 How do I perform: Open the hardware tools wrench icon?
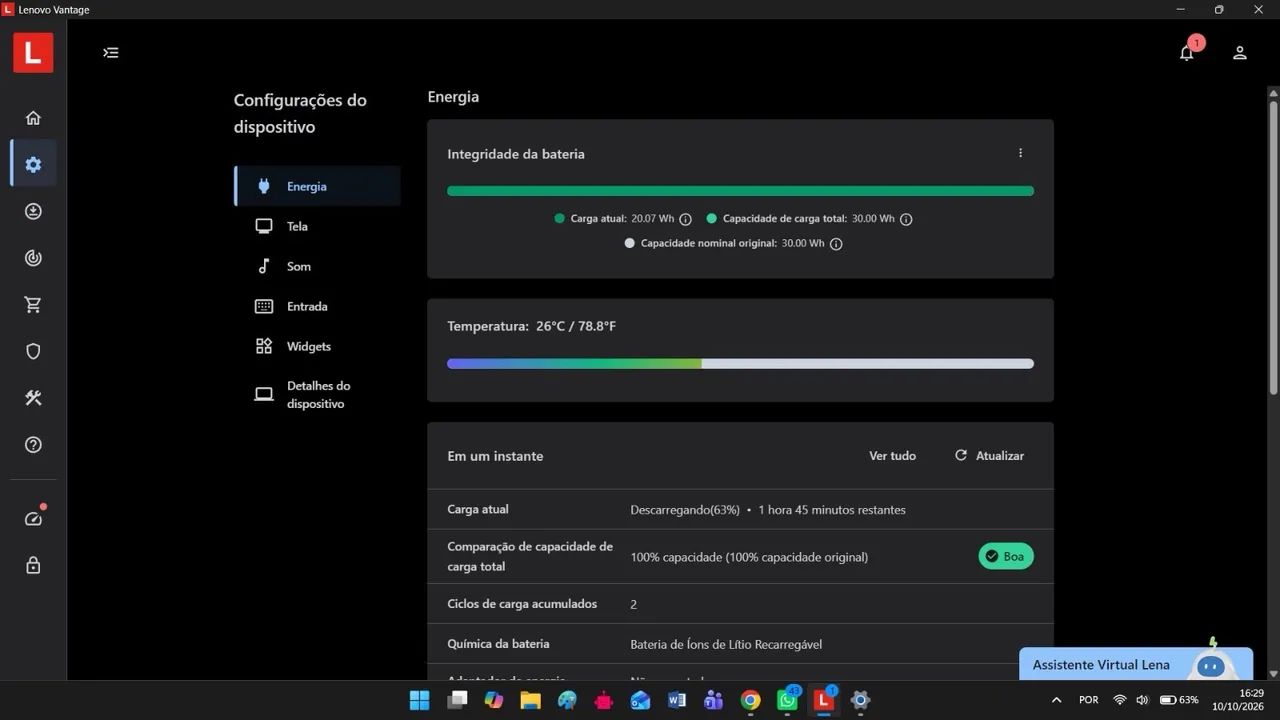click(x=33, y=398)
